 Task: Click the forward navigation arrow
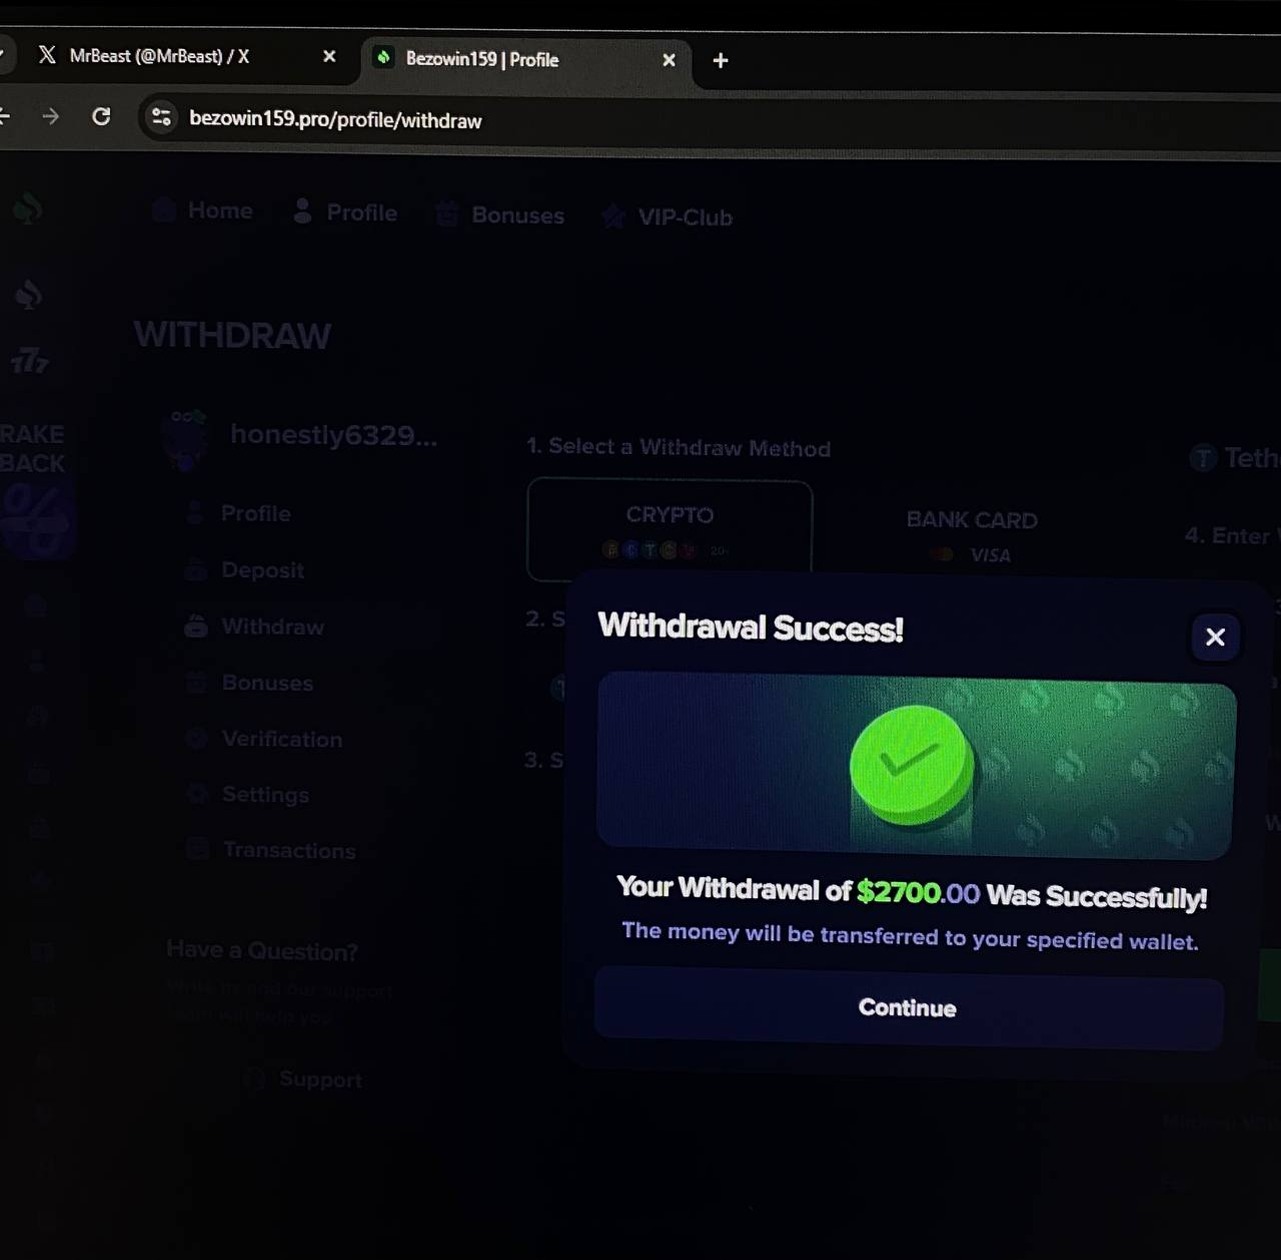click(x=50, y=117)
